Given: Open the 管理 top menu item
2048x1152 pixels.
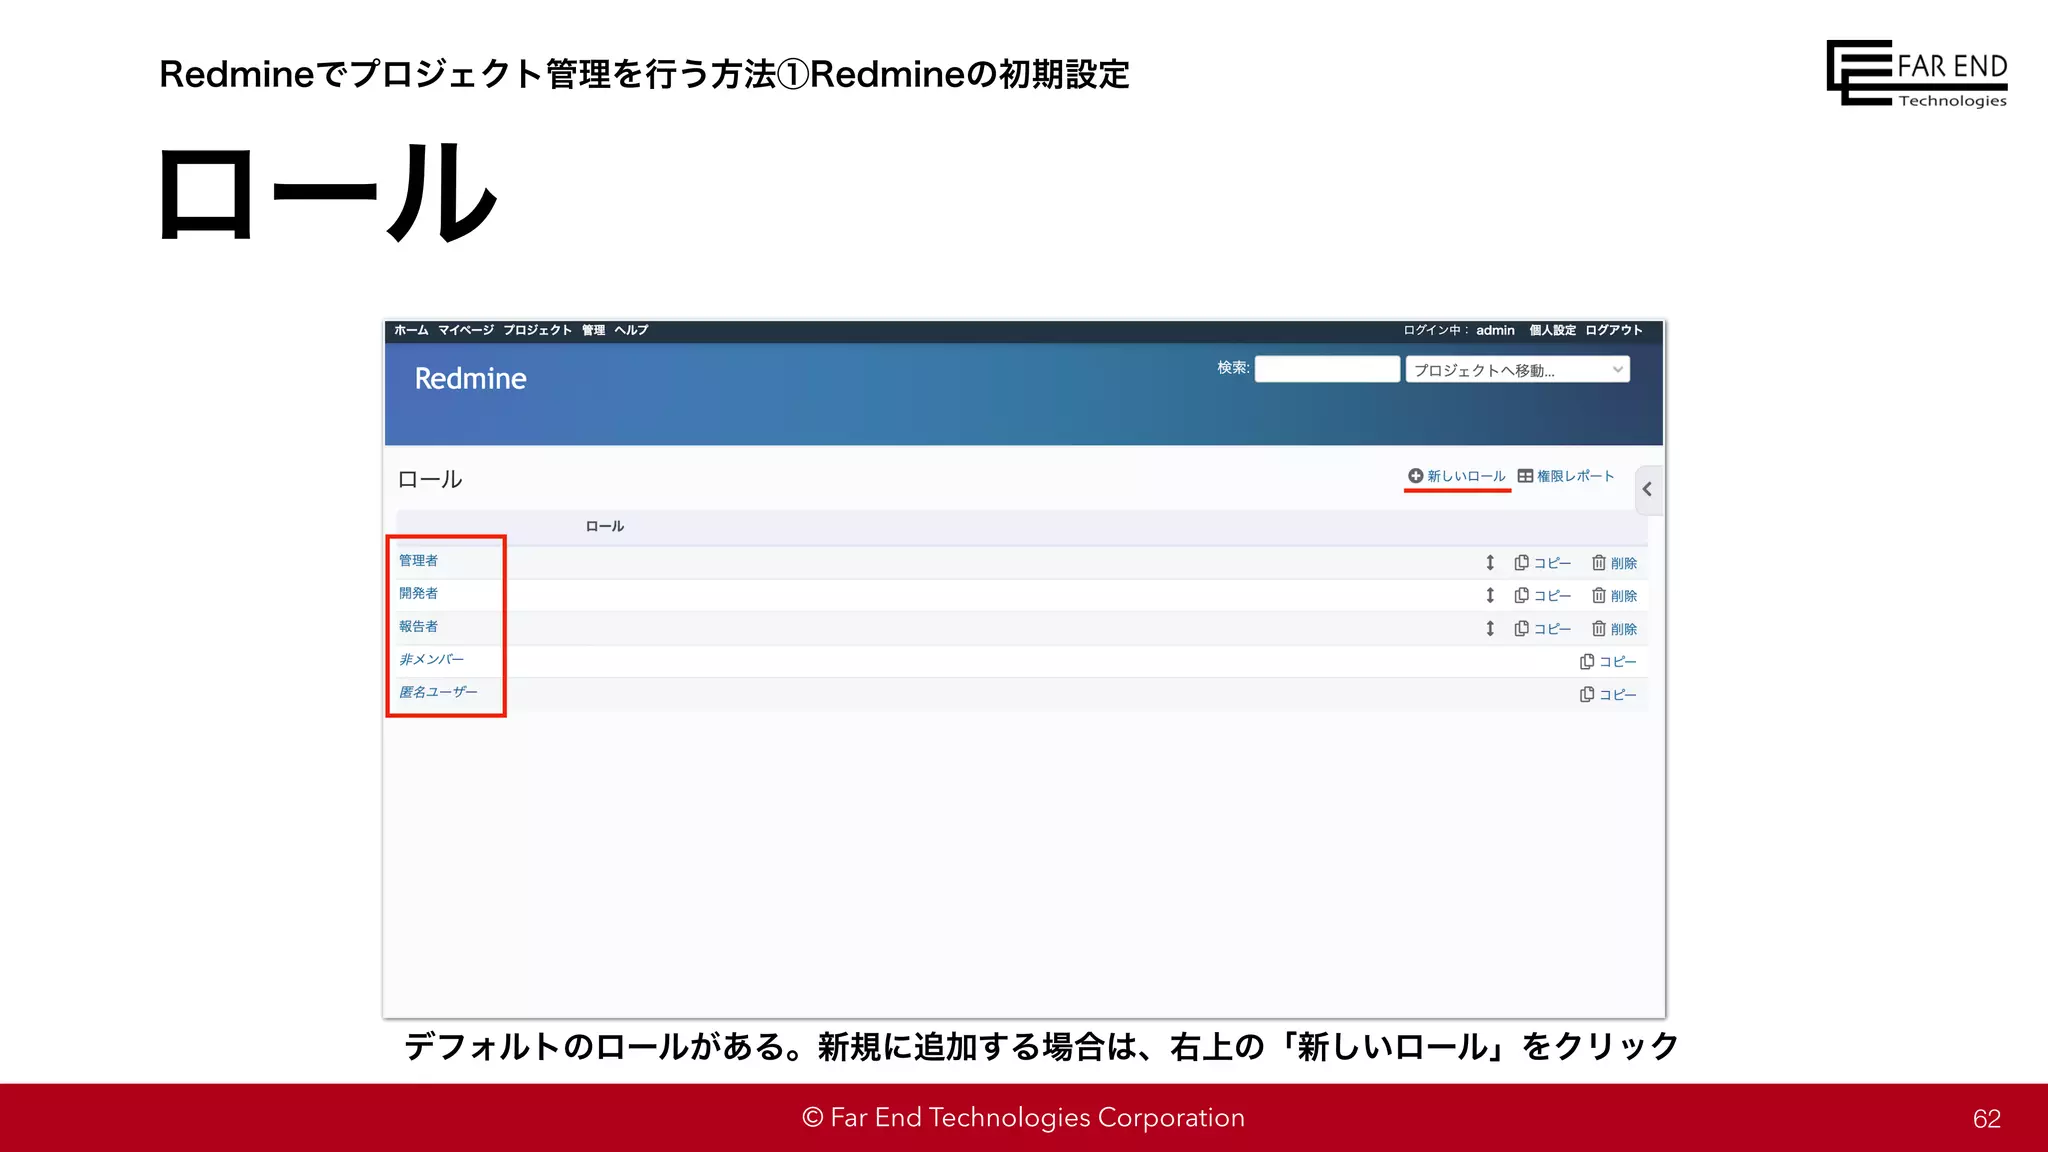Looking at the screenshot, I should pos(593,330).
